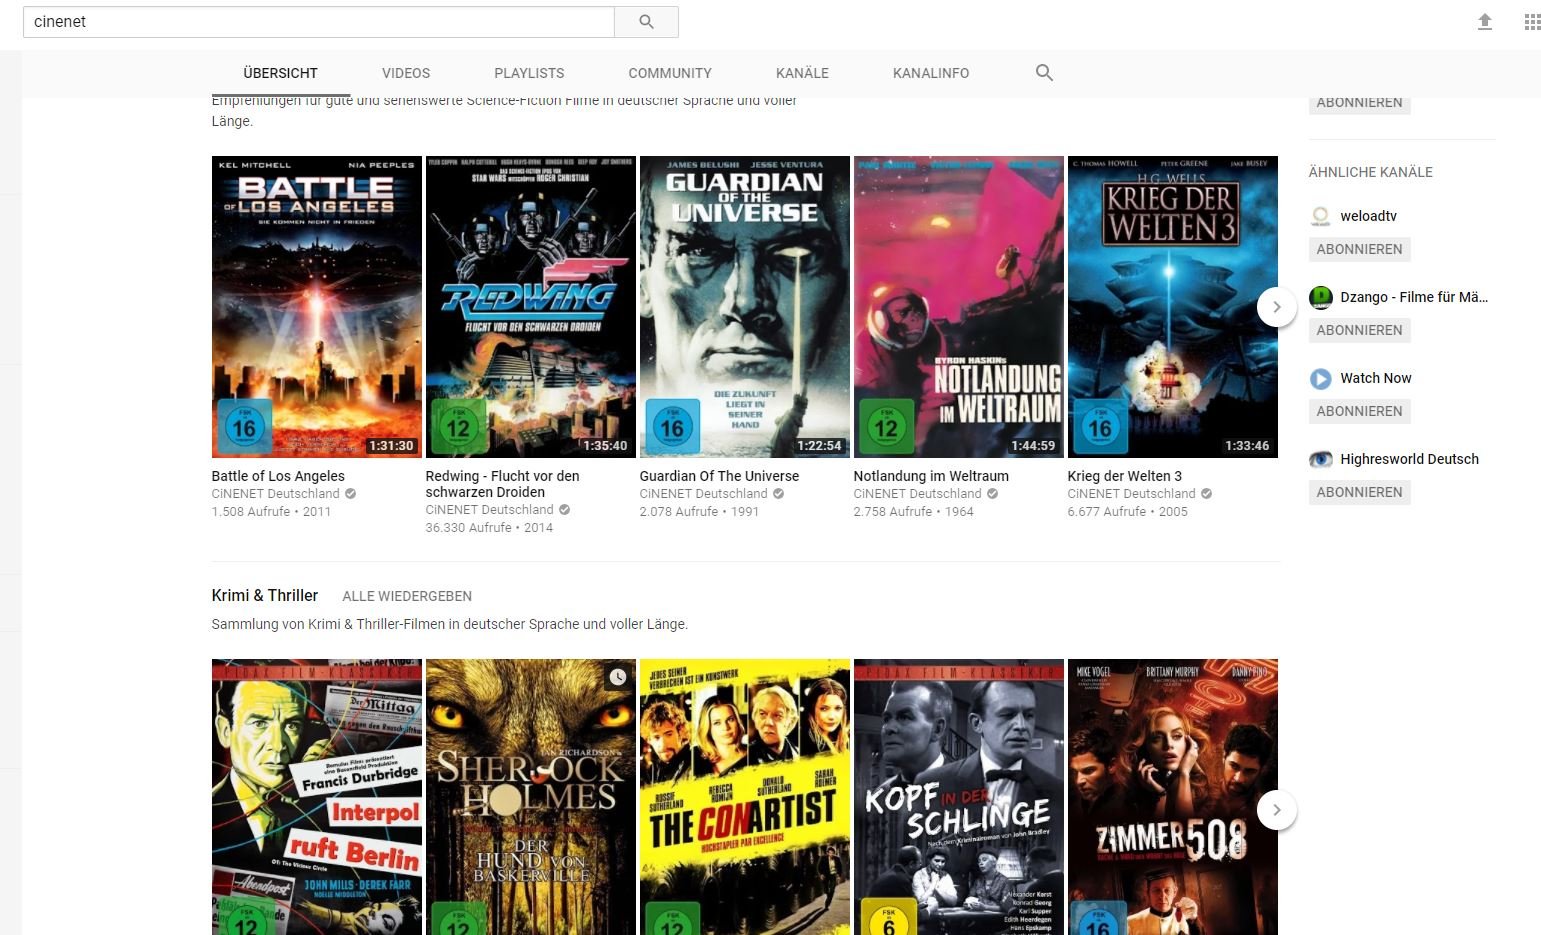Click verified badge under Redwing title
This screenshot has height=935, width=1541.
pyautogui.click(x=564, y=510)
